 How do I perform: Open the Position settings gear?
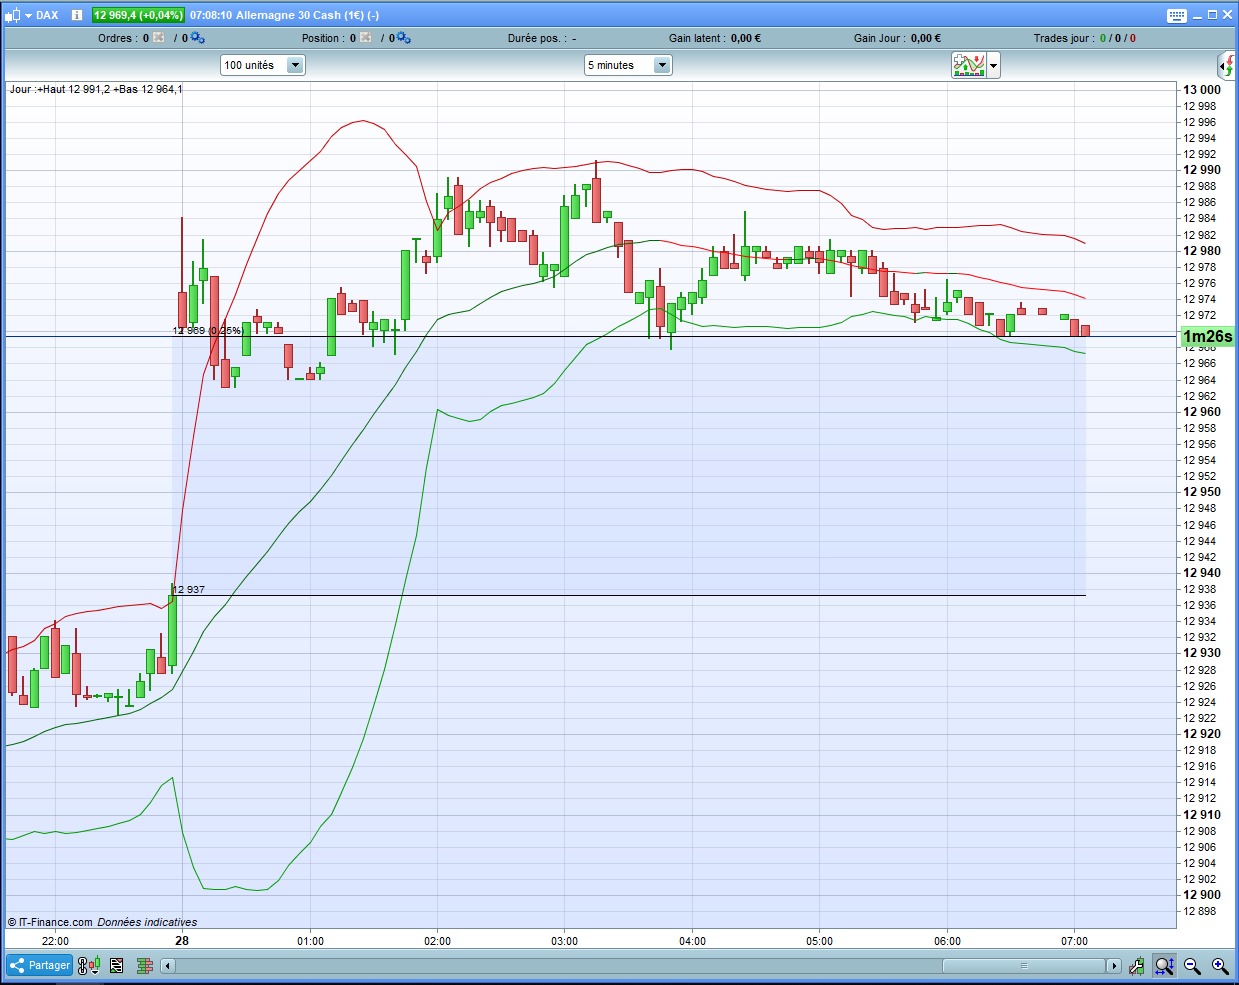[403, 38]
